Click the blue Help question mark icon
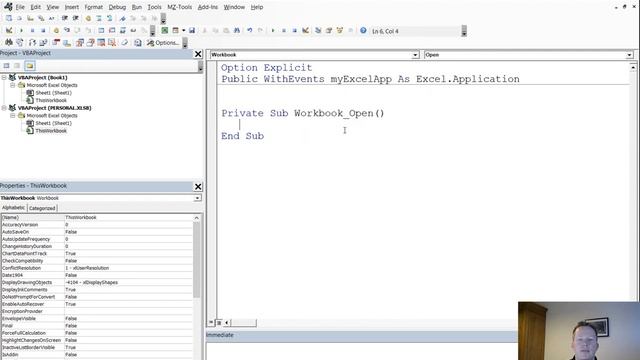Viewport: 640px width, 360px height. click(363, 31)
